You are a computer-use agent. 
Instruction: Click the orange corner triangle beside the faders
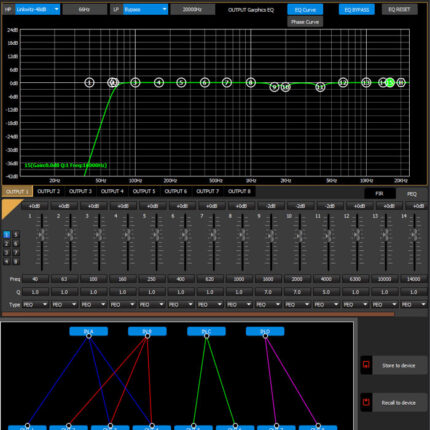click(9, 207)
